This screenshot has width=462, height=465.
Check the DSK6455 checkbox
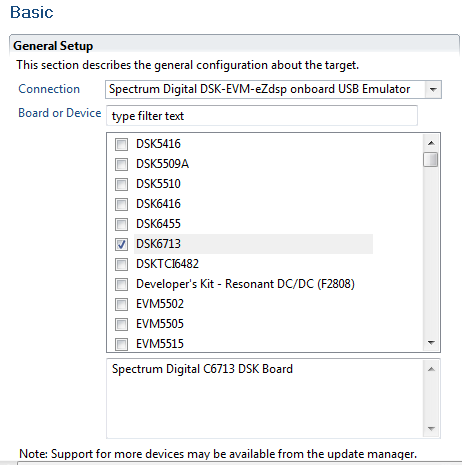pyautogui.click(x=121, y=224)
